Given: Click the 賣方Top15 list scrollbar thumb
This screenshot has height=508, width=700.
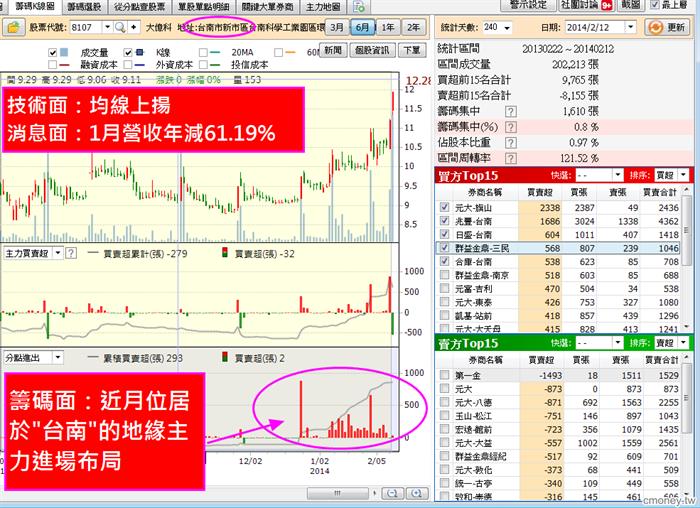Looking at the screenshot, I should [x=687, y=397].
